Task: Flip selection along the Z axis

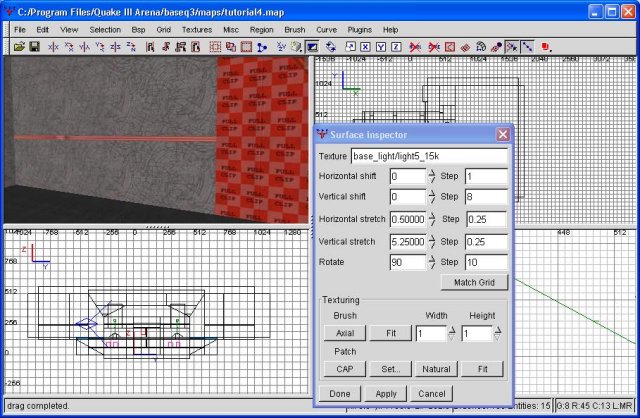Action: (x=115, y=47)
